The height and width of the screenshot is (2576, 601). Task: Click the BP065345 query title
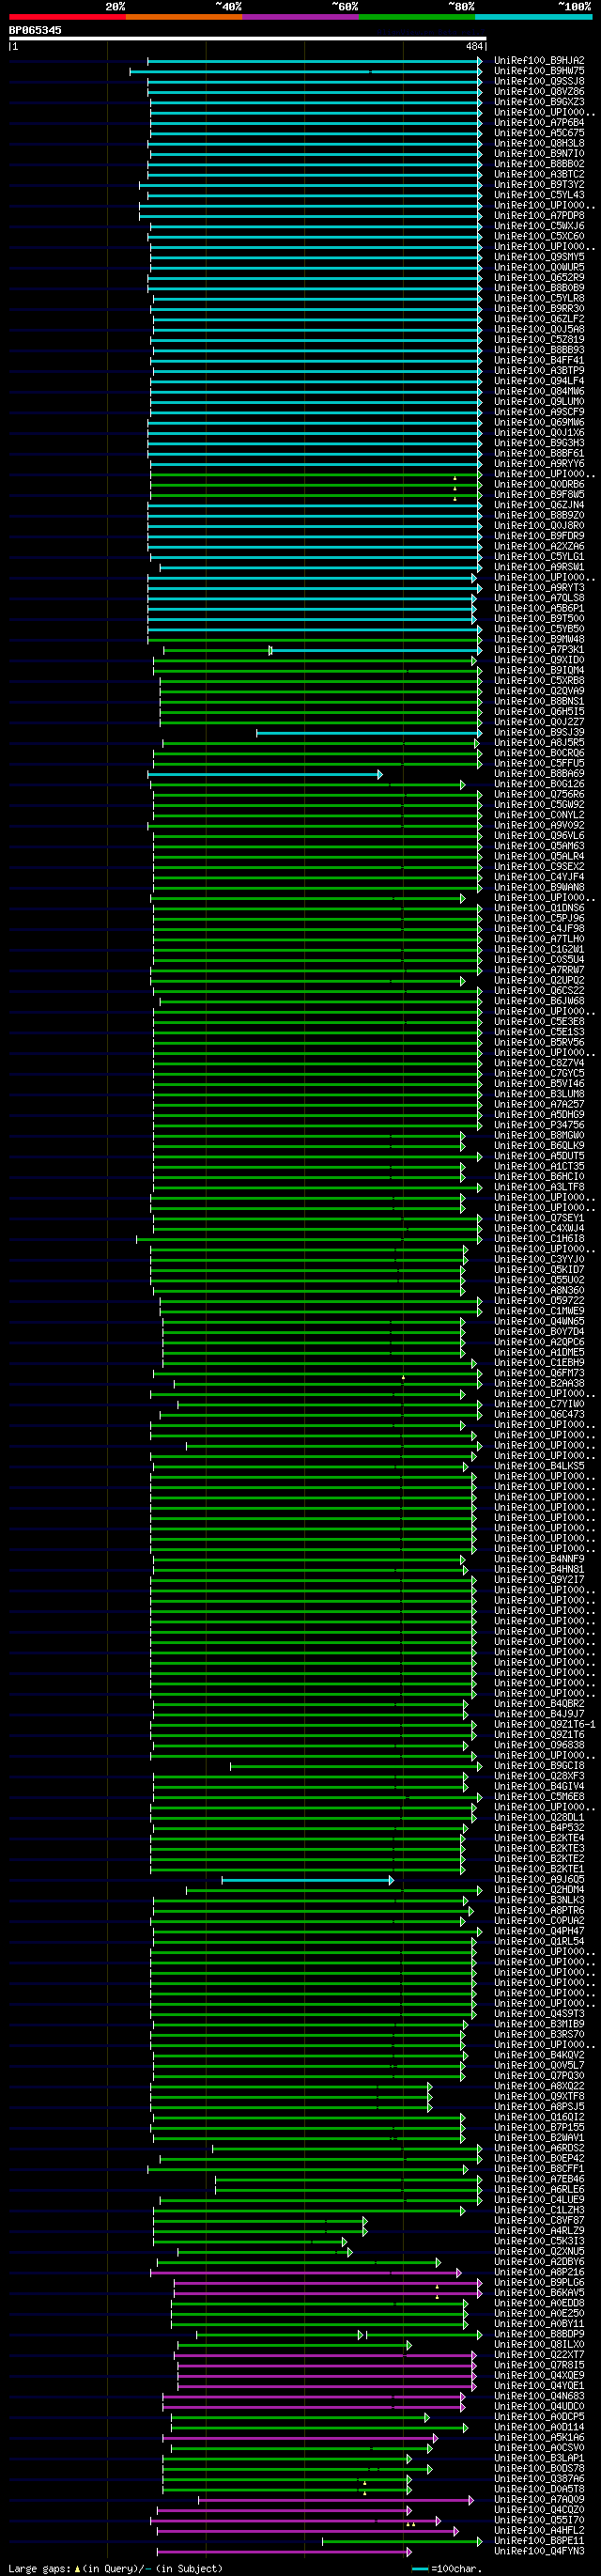click(35, 30)
